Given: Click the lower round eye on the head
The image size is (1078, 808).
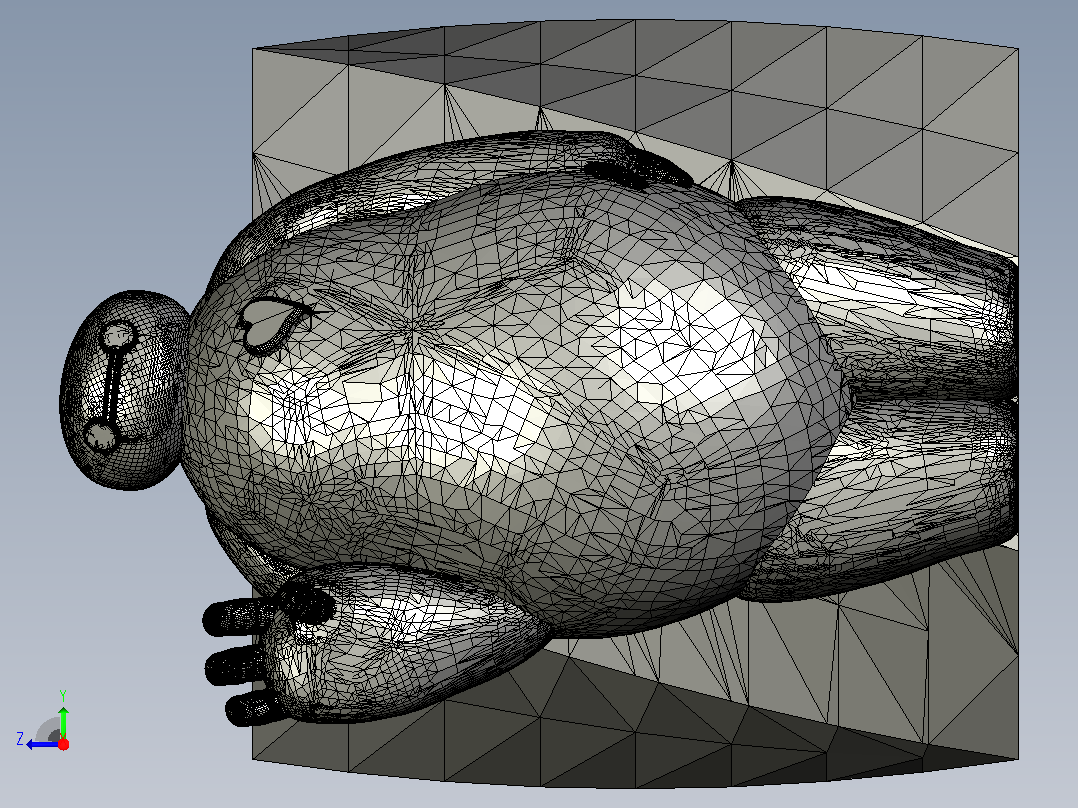Looking at the screenshot, I should (100, 436).
